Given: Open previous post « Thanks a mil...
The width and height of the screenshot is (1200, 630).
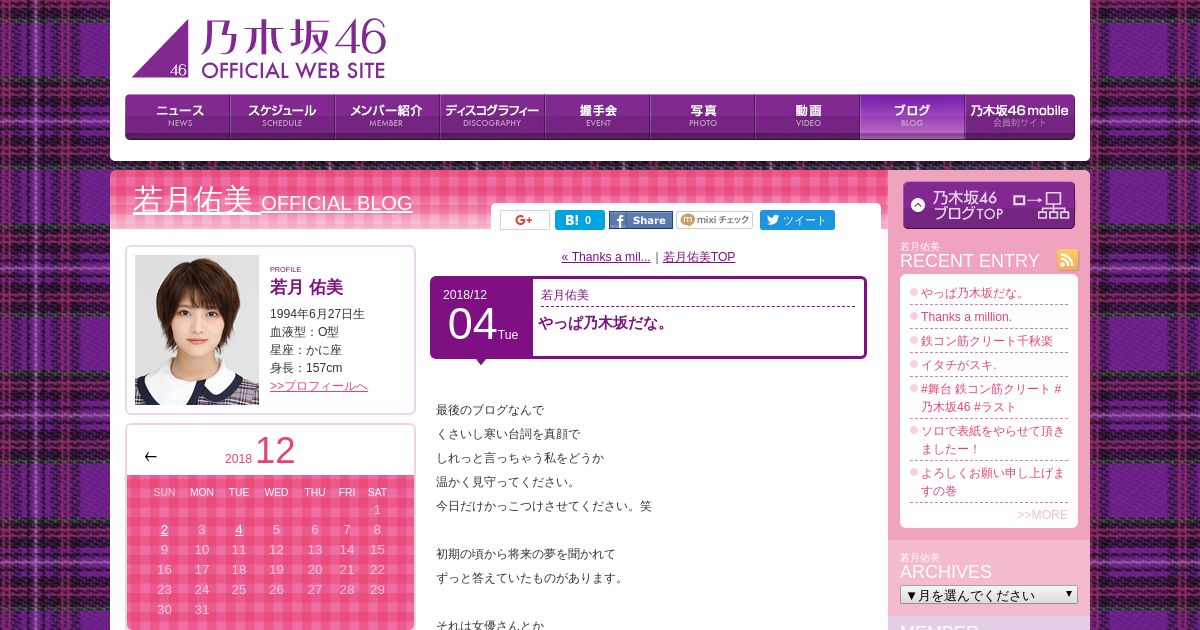Looking at the screenshot, I should click(606, 257).
